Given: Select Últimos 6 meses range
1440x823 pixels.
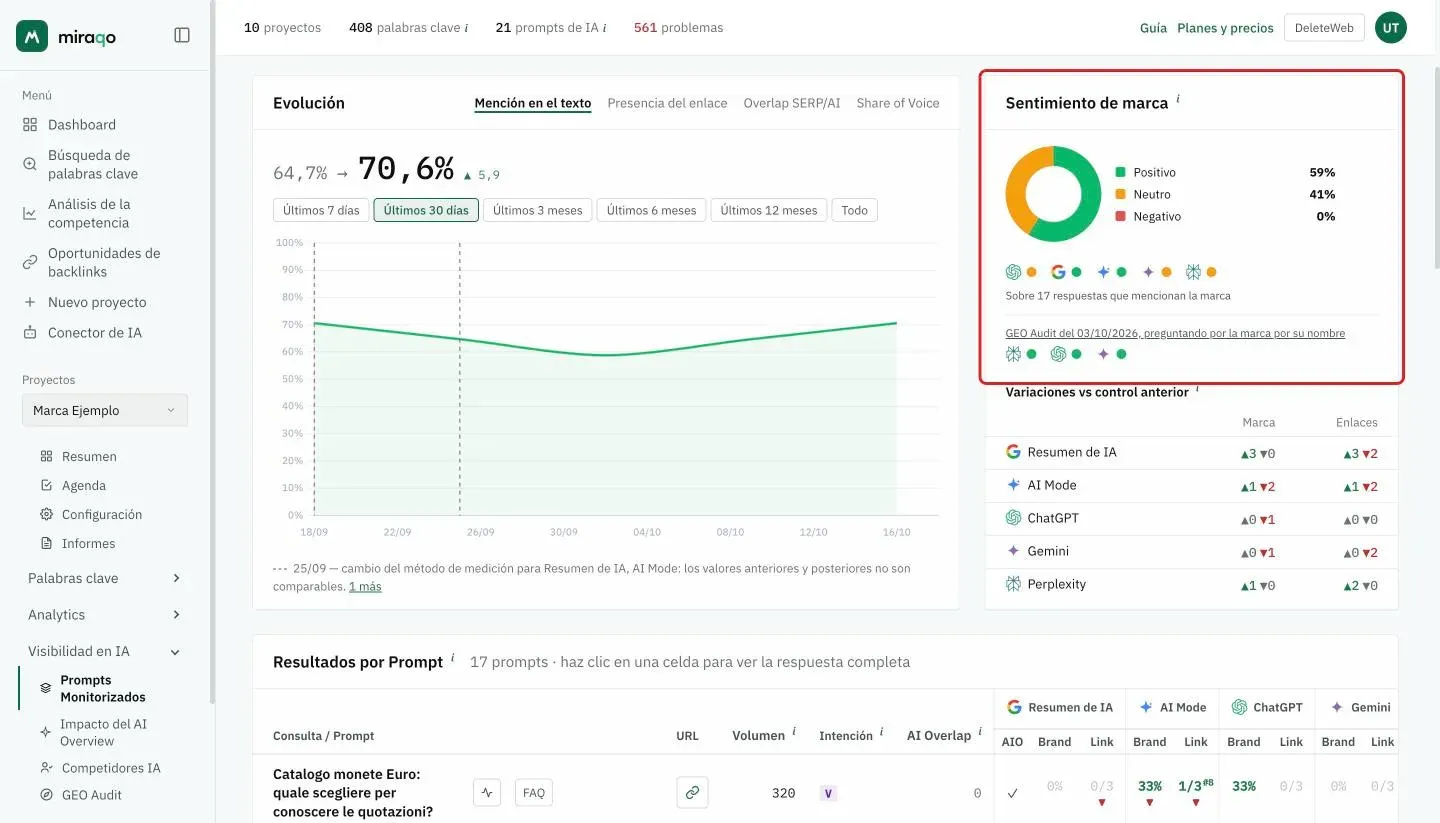Looking at the screenshot, I should pos(651,210).
